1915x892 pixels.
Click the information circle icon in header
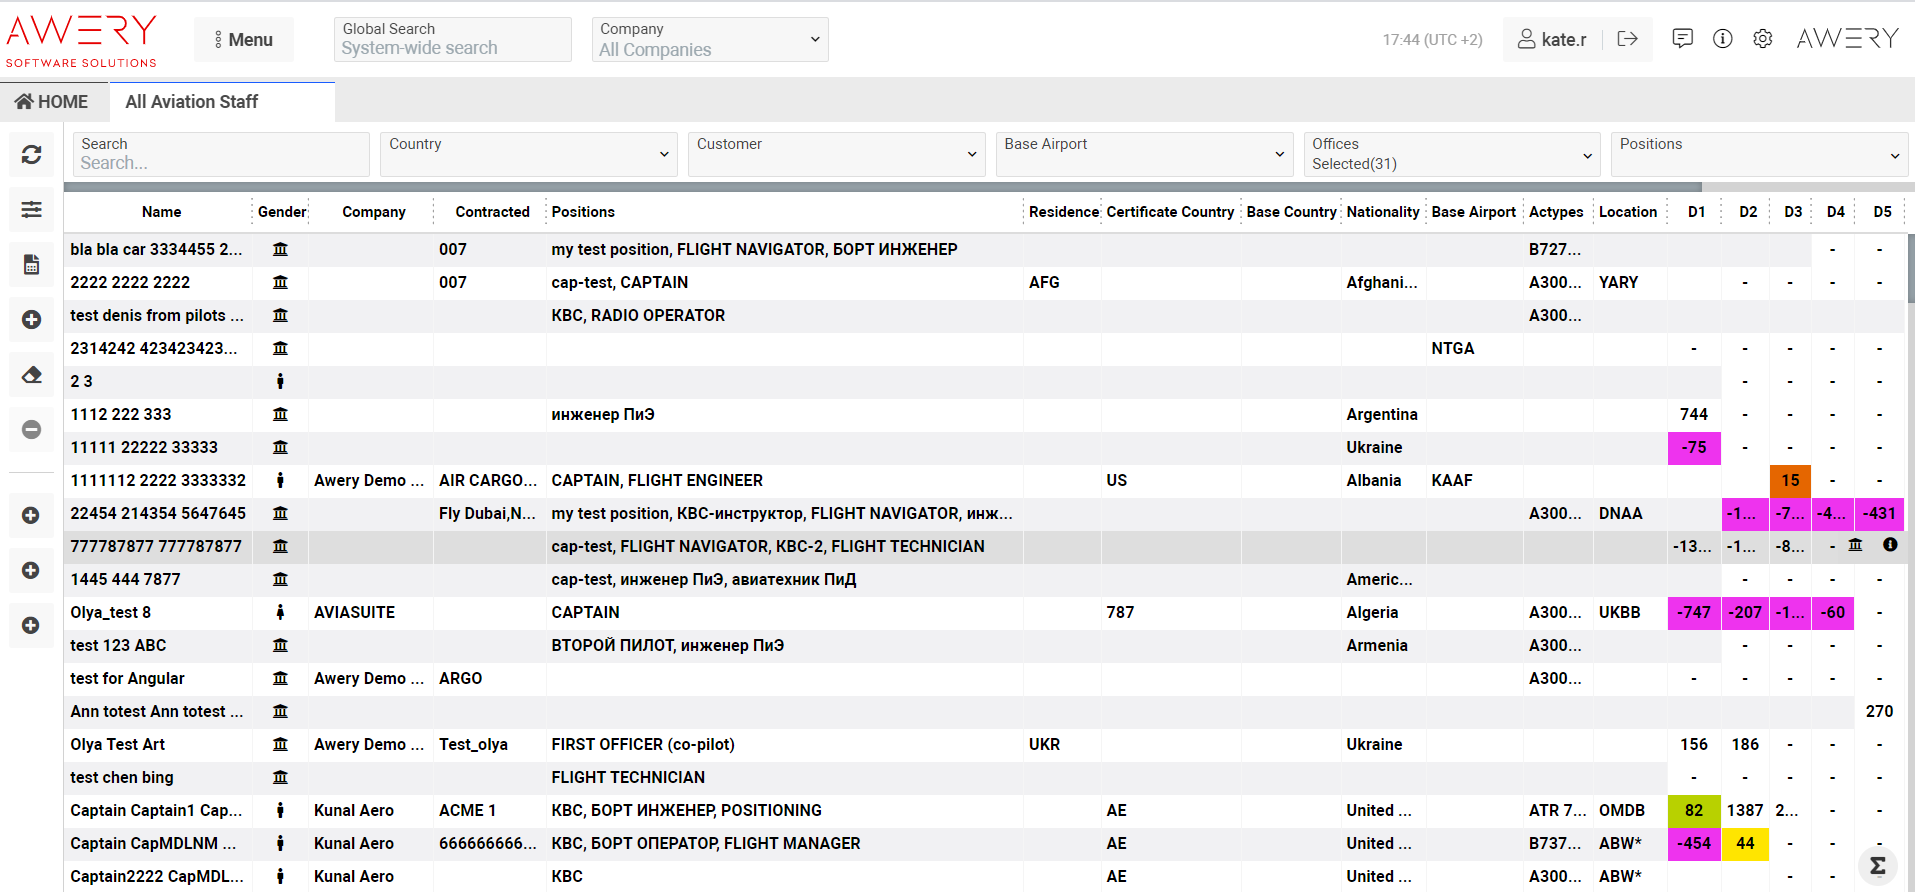coord(1723,39)
